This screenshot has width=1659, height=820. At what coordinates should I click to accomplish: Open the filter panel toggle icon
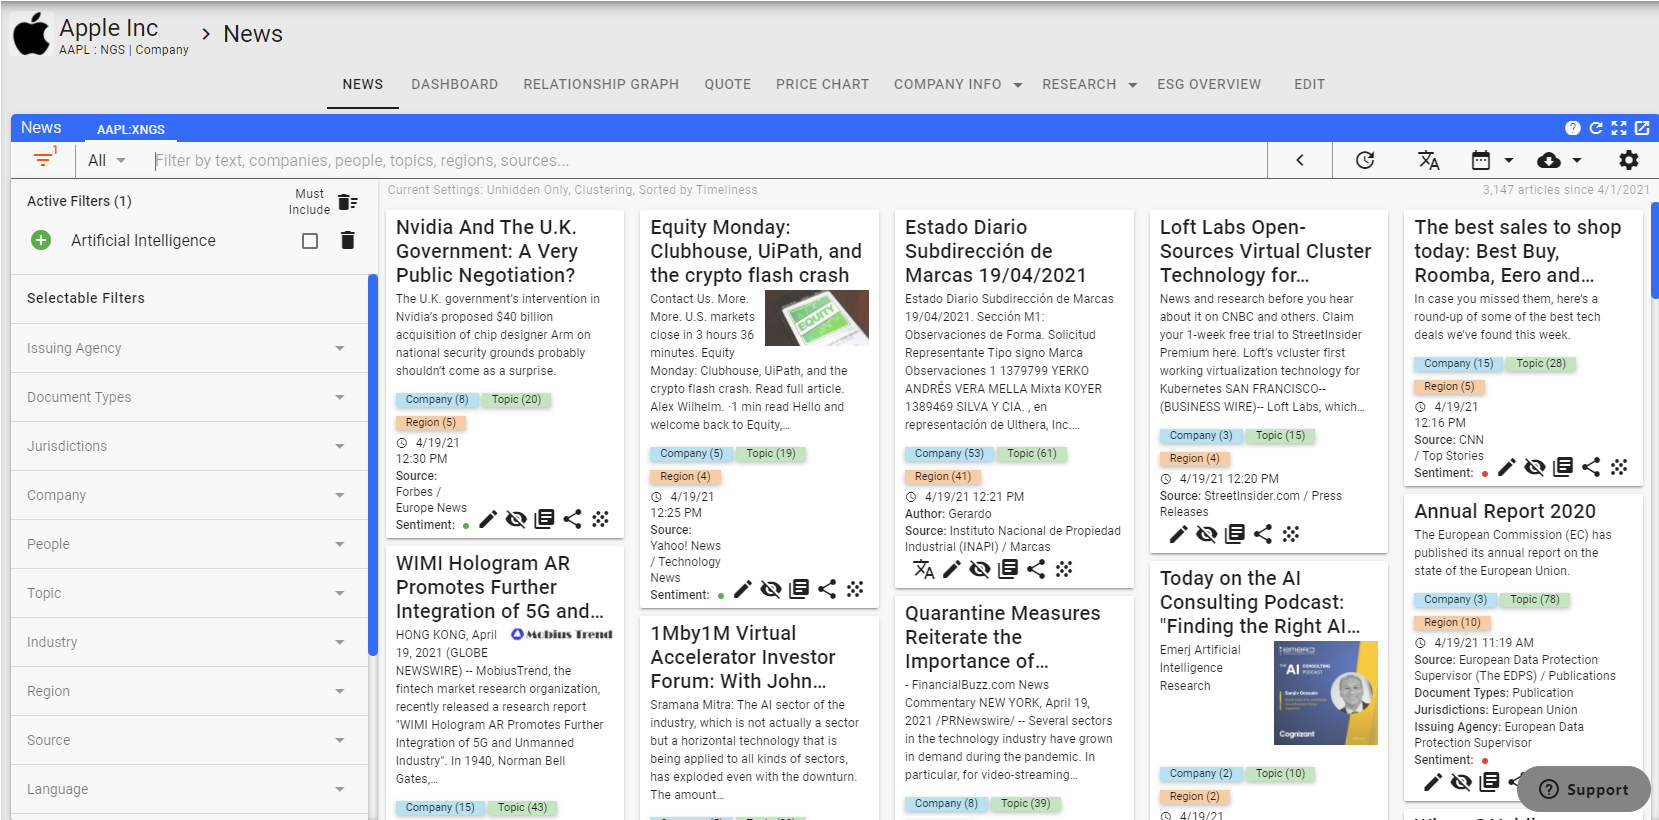[x=44, y=159]
